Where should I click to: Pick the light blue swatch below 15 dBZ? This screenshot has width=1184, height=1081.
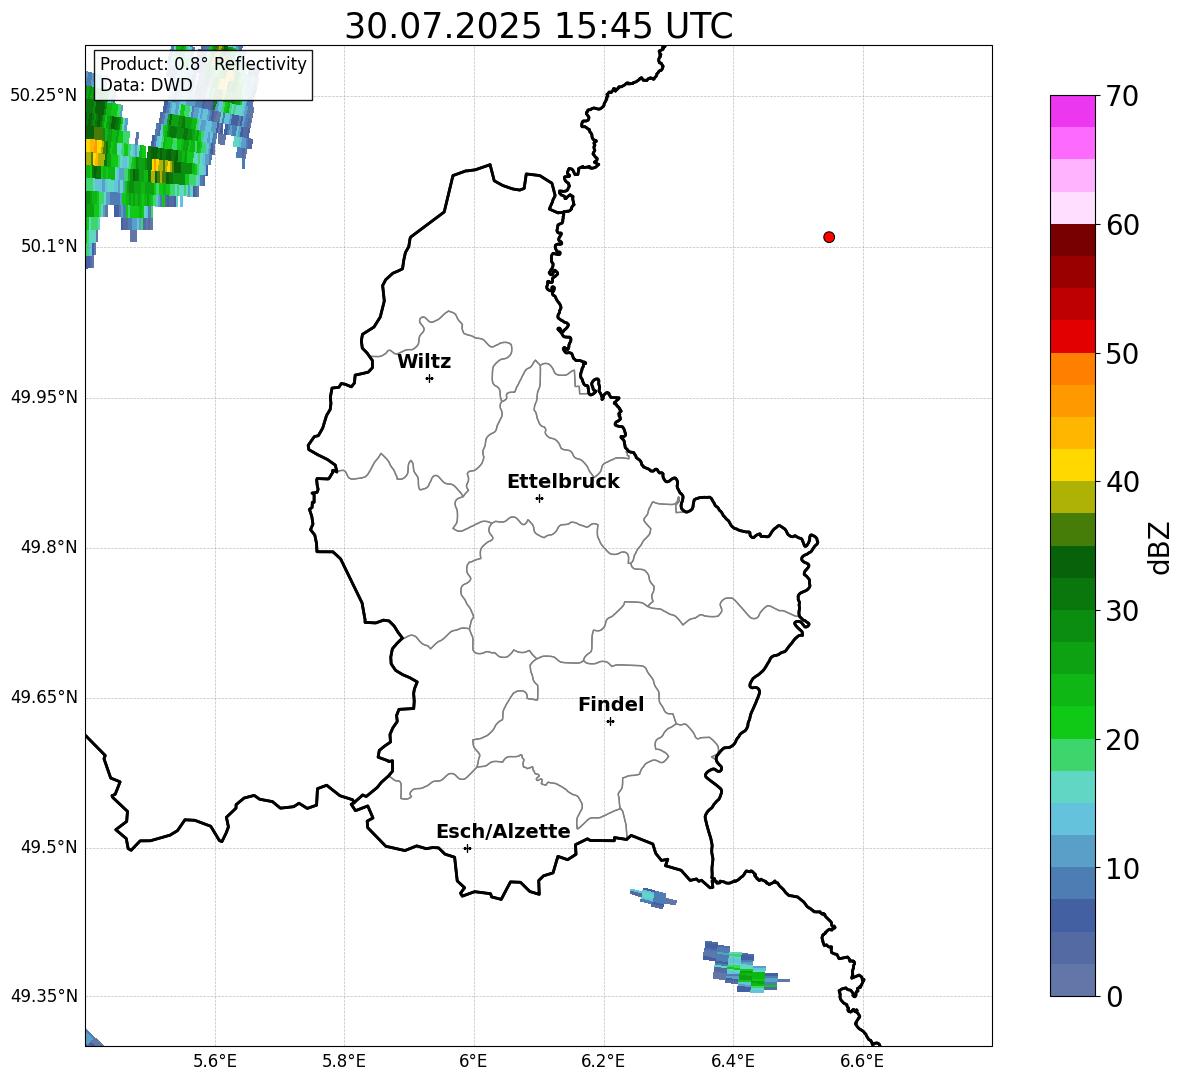click(1073, 819)
